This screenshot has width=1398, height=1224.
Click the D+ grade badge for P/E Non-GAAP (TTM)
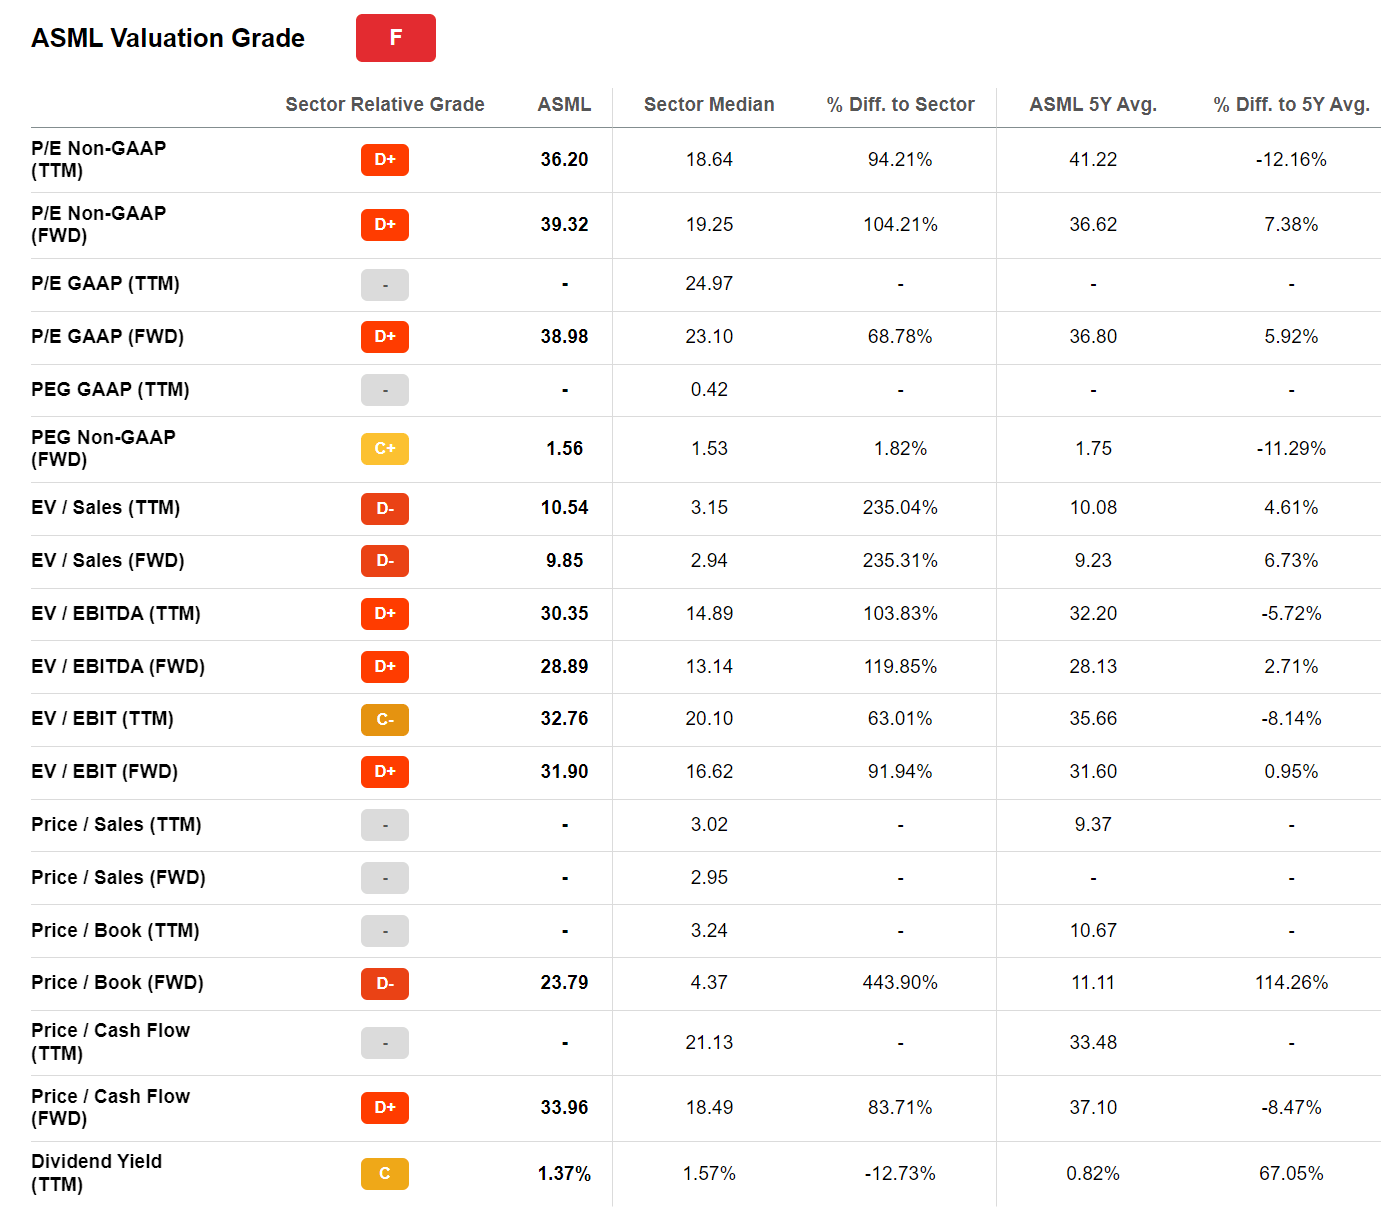[x=385, y=160]
